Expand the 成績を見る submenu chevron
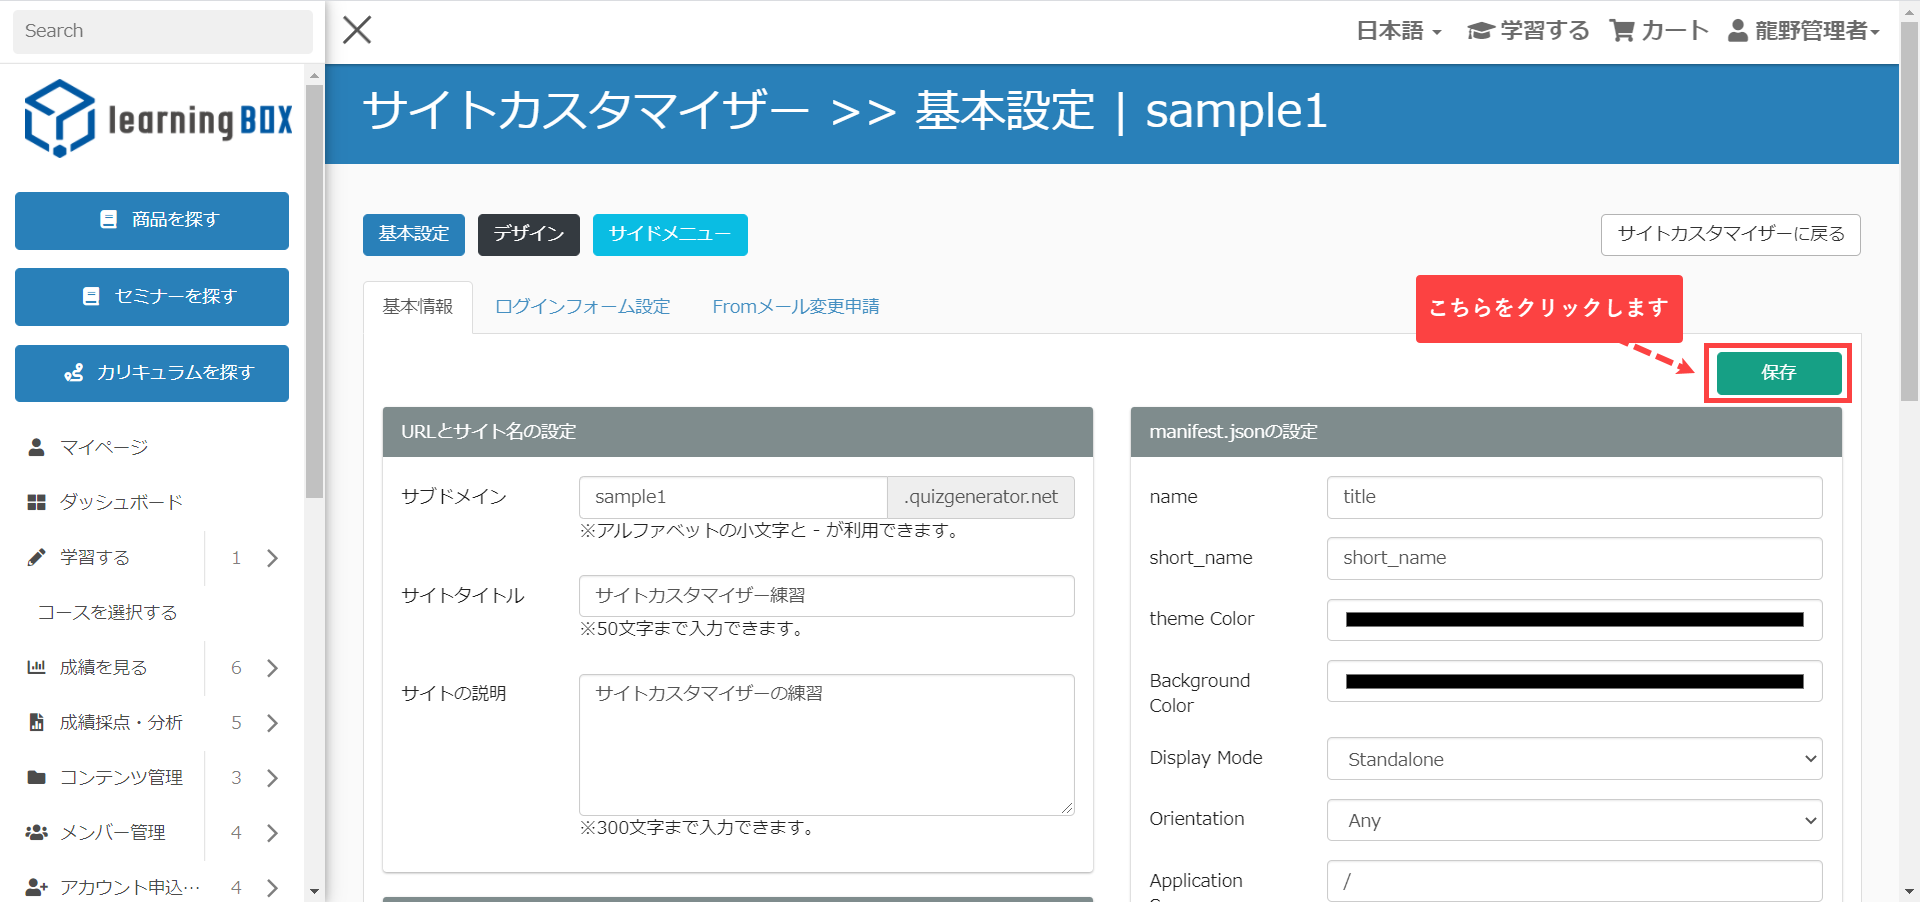 (272, 668)
